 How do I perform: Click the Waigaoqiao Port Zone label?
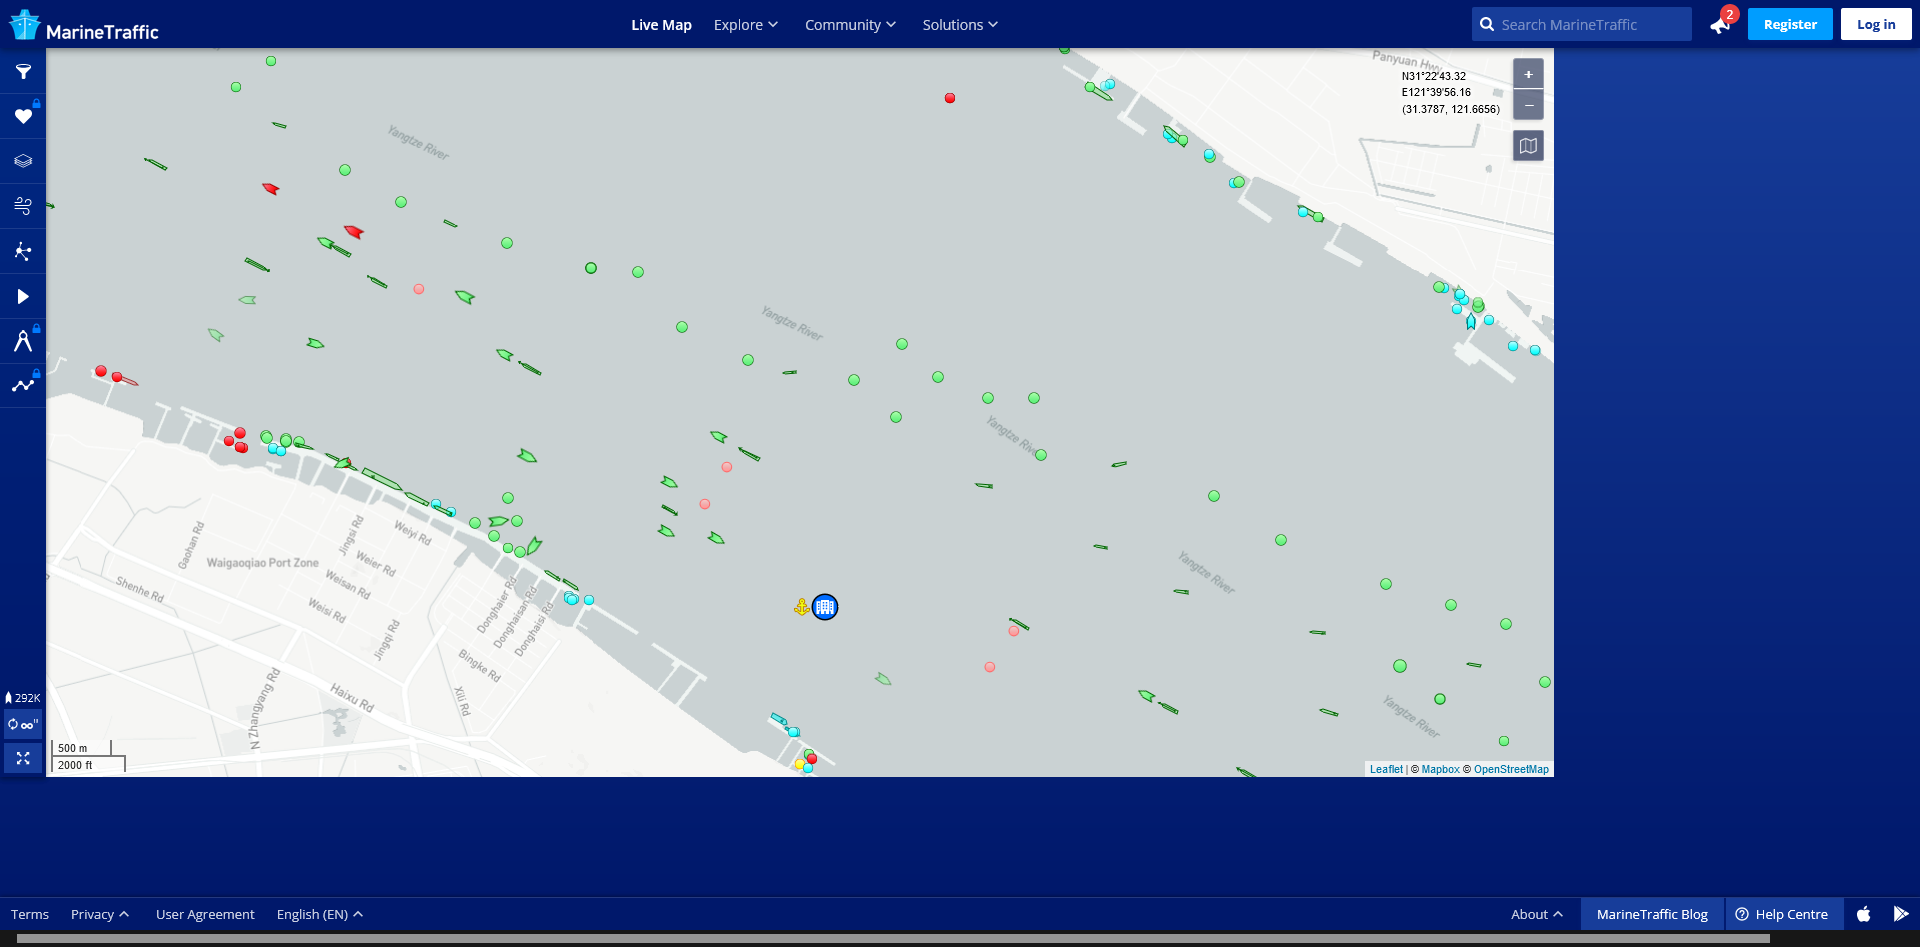263,563
